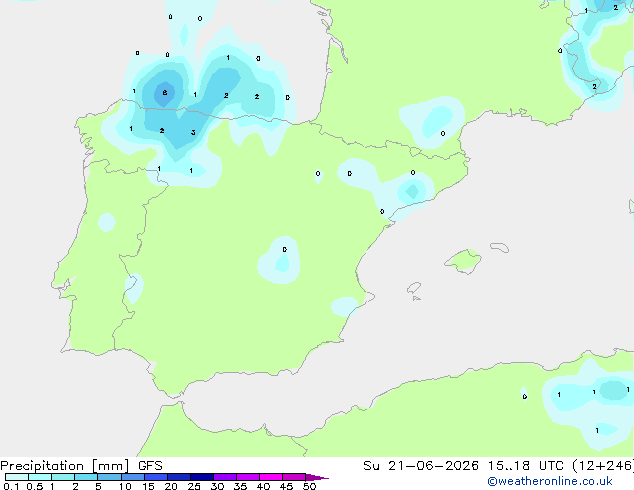Click the "25" legend scale label
This screenshot has width=634, height=490.
[194, 486]
